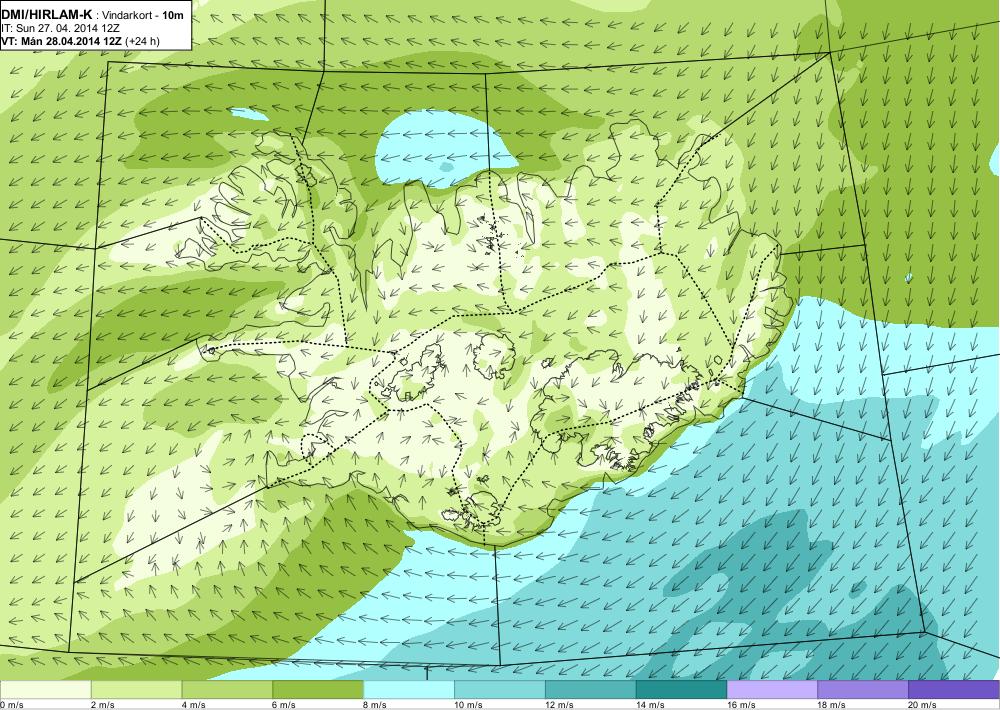Click the 18–20 m/s purple legend swatch

point(863,690)
